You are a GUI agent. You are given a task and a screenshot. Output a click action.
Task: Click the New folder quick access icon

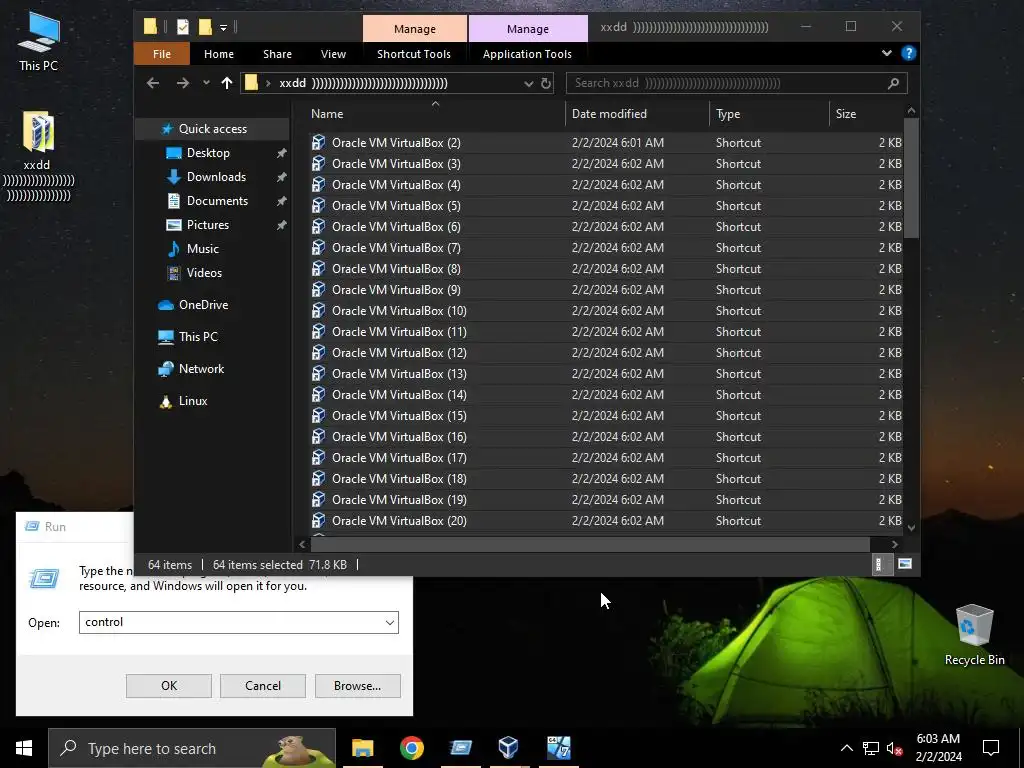click(205, 27)
